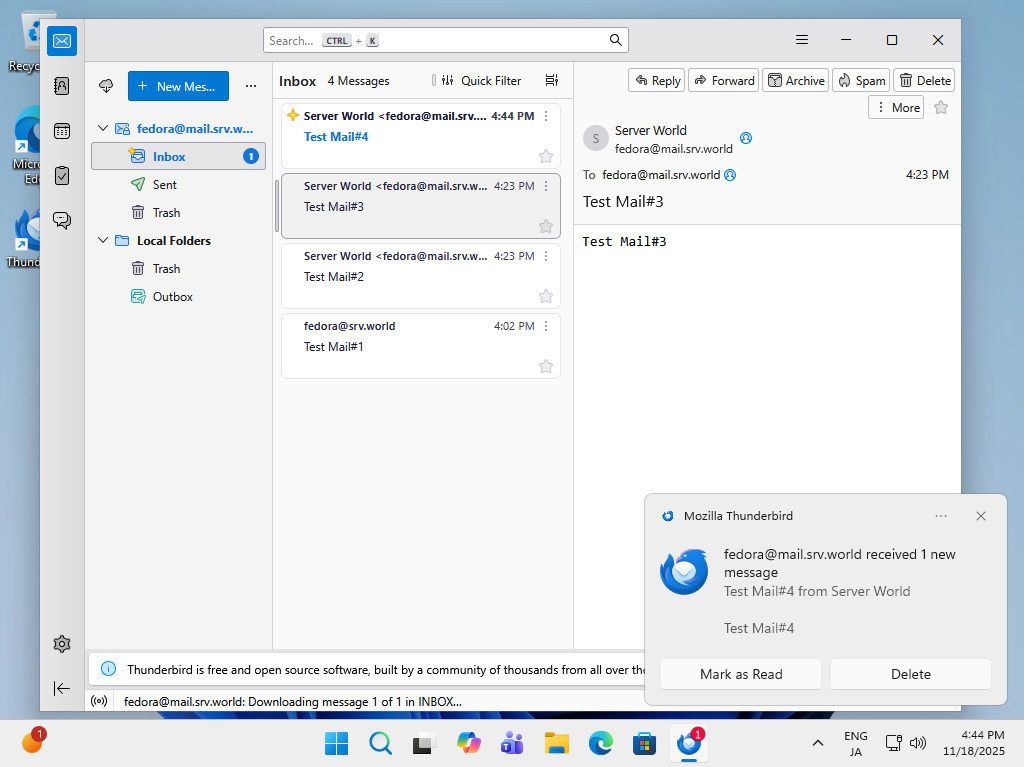Open the Address Book sidebar icon
This screenshot has width=1024, height=767.
point(62,86)
